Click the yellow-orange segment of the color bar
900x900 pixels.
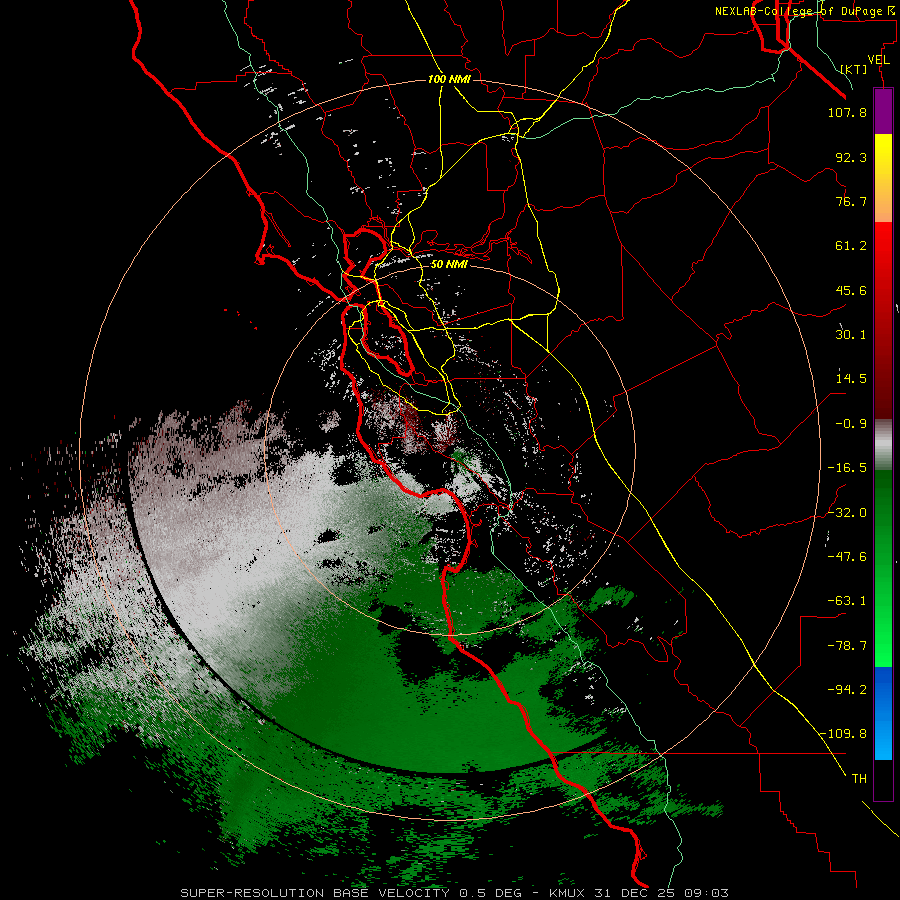click(883, 178)
